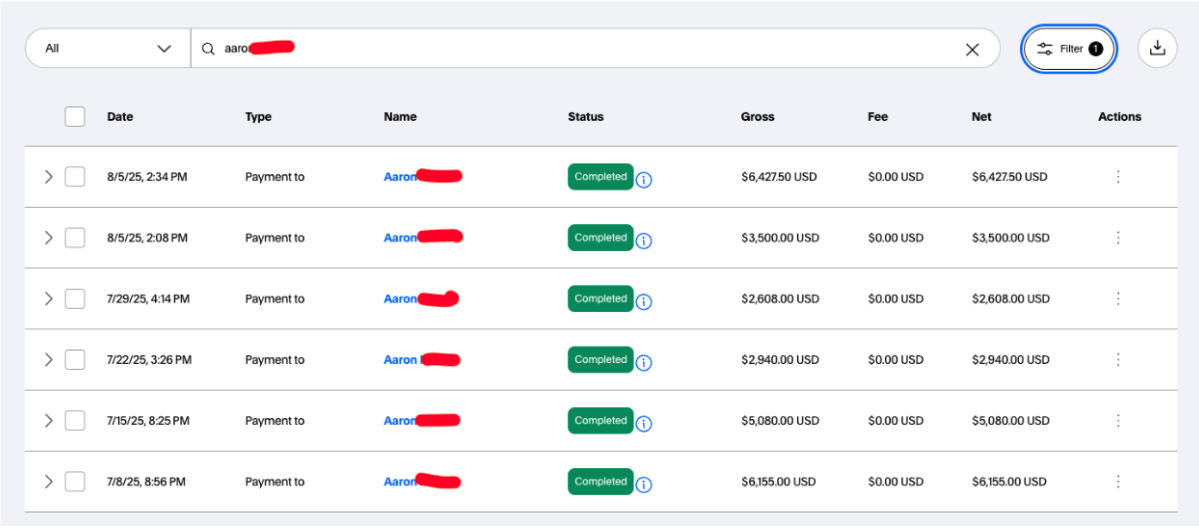
Task: Click the $6,155.00 USD net amount
Action: tap(1009, 482)
